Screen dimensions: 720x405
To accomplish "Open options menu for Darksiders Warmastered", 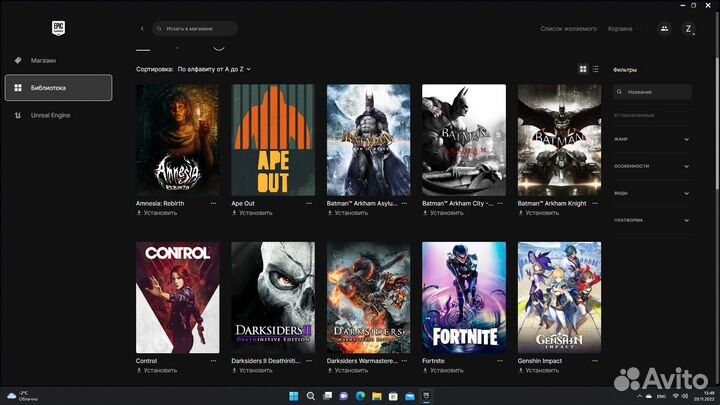I will click(404, 361).
